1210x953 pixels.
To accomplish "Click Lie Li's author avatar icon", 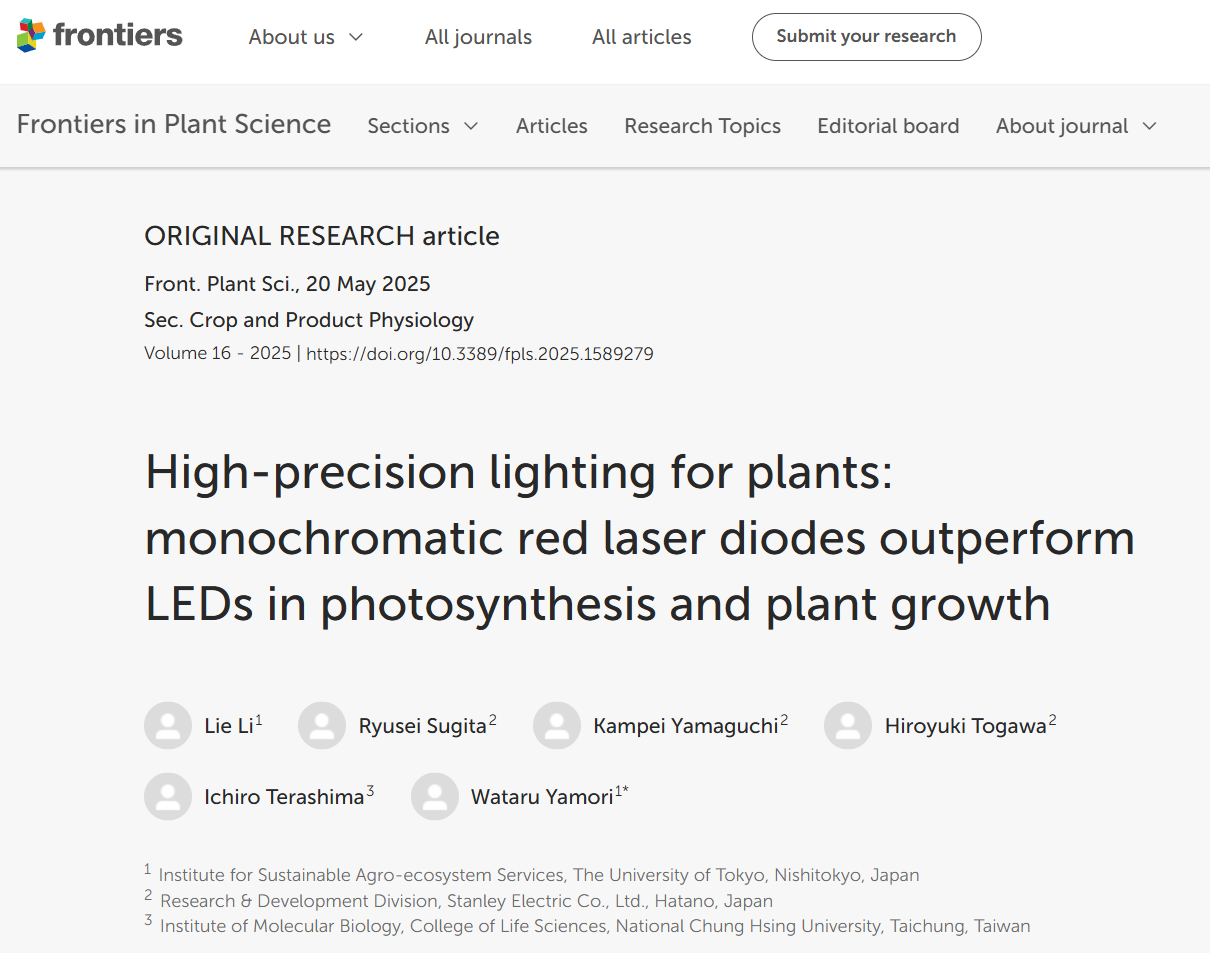I will tap(168, 726).
